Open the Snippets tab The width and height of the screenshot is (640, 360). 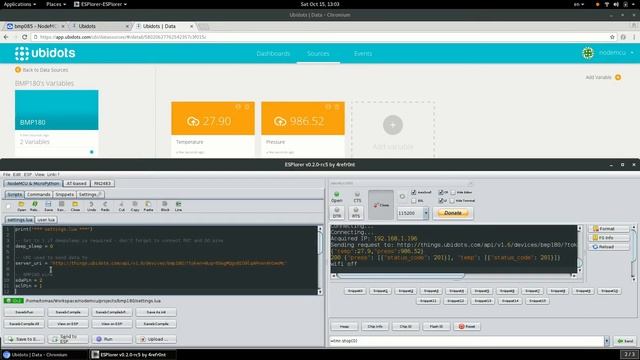pos(64,195)
